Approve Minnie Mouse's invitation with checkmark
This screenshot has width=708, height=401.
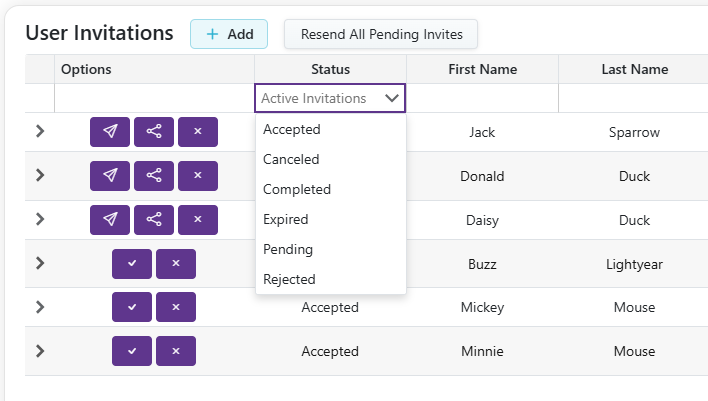pos(132,351)
